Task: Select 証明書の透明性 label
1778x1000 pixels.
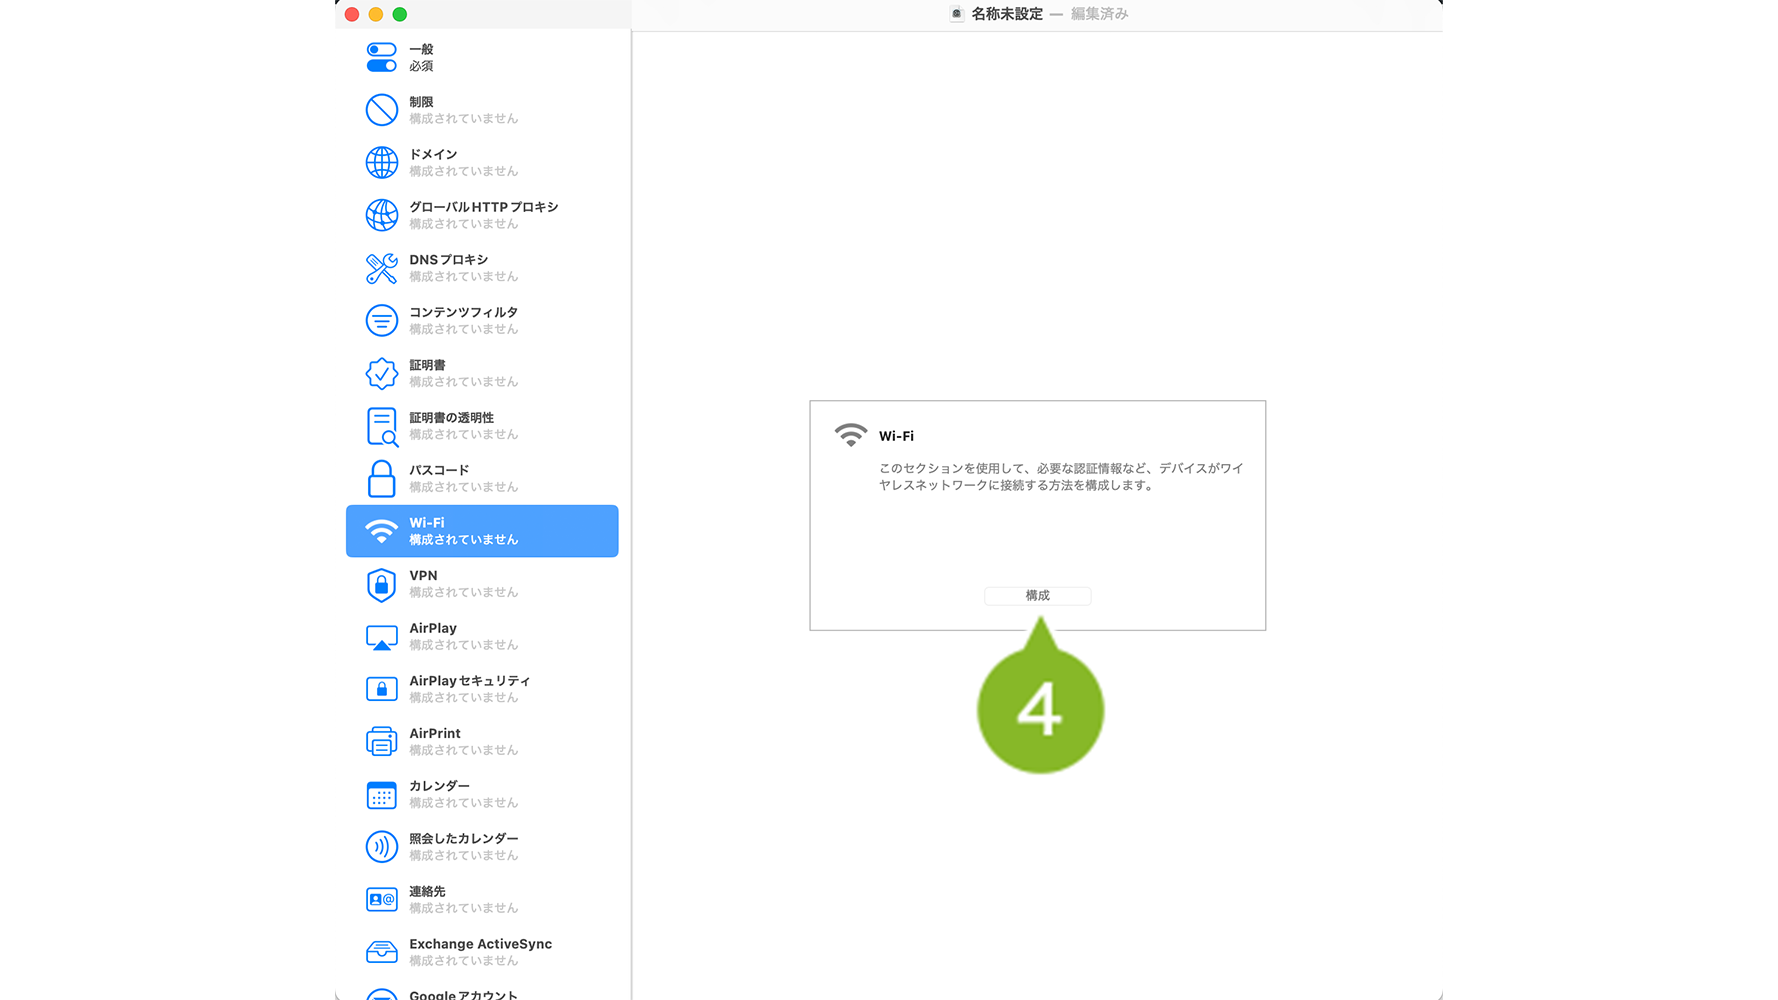Action: [x=451, y=418]
